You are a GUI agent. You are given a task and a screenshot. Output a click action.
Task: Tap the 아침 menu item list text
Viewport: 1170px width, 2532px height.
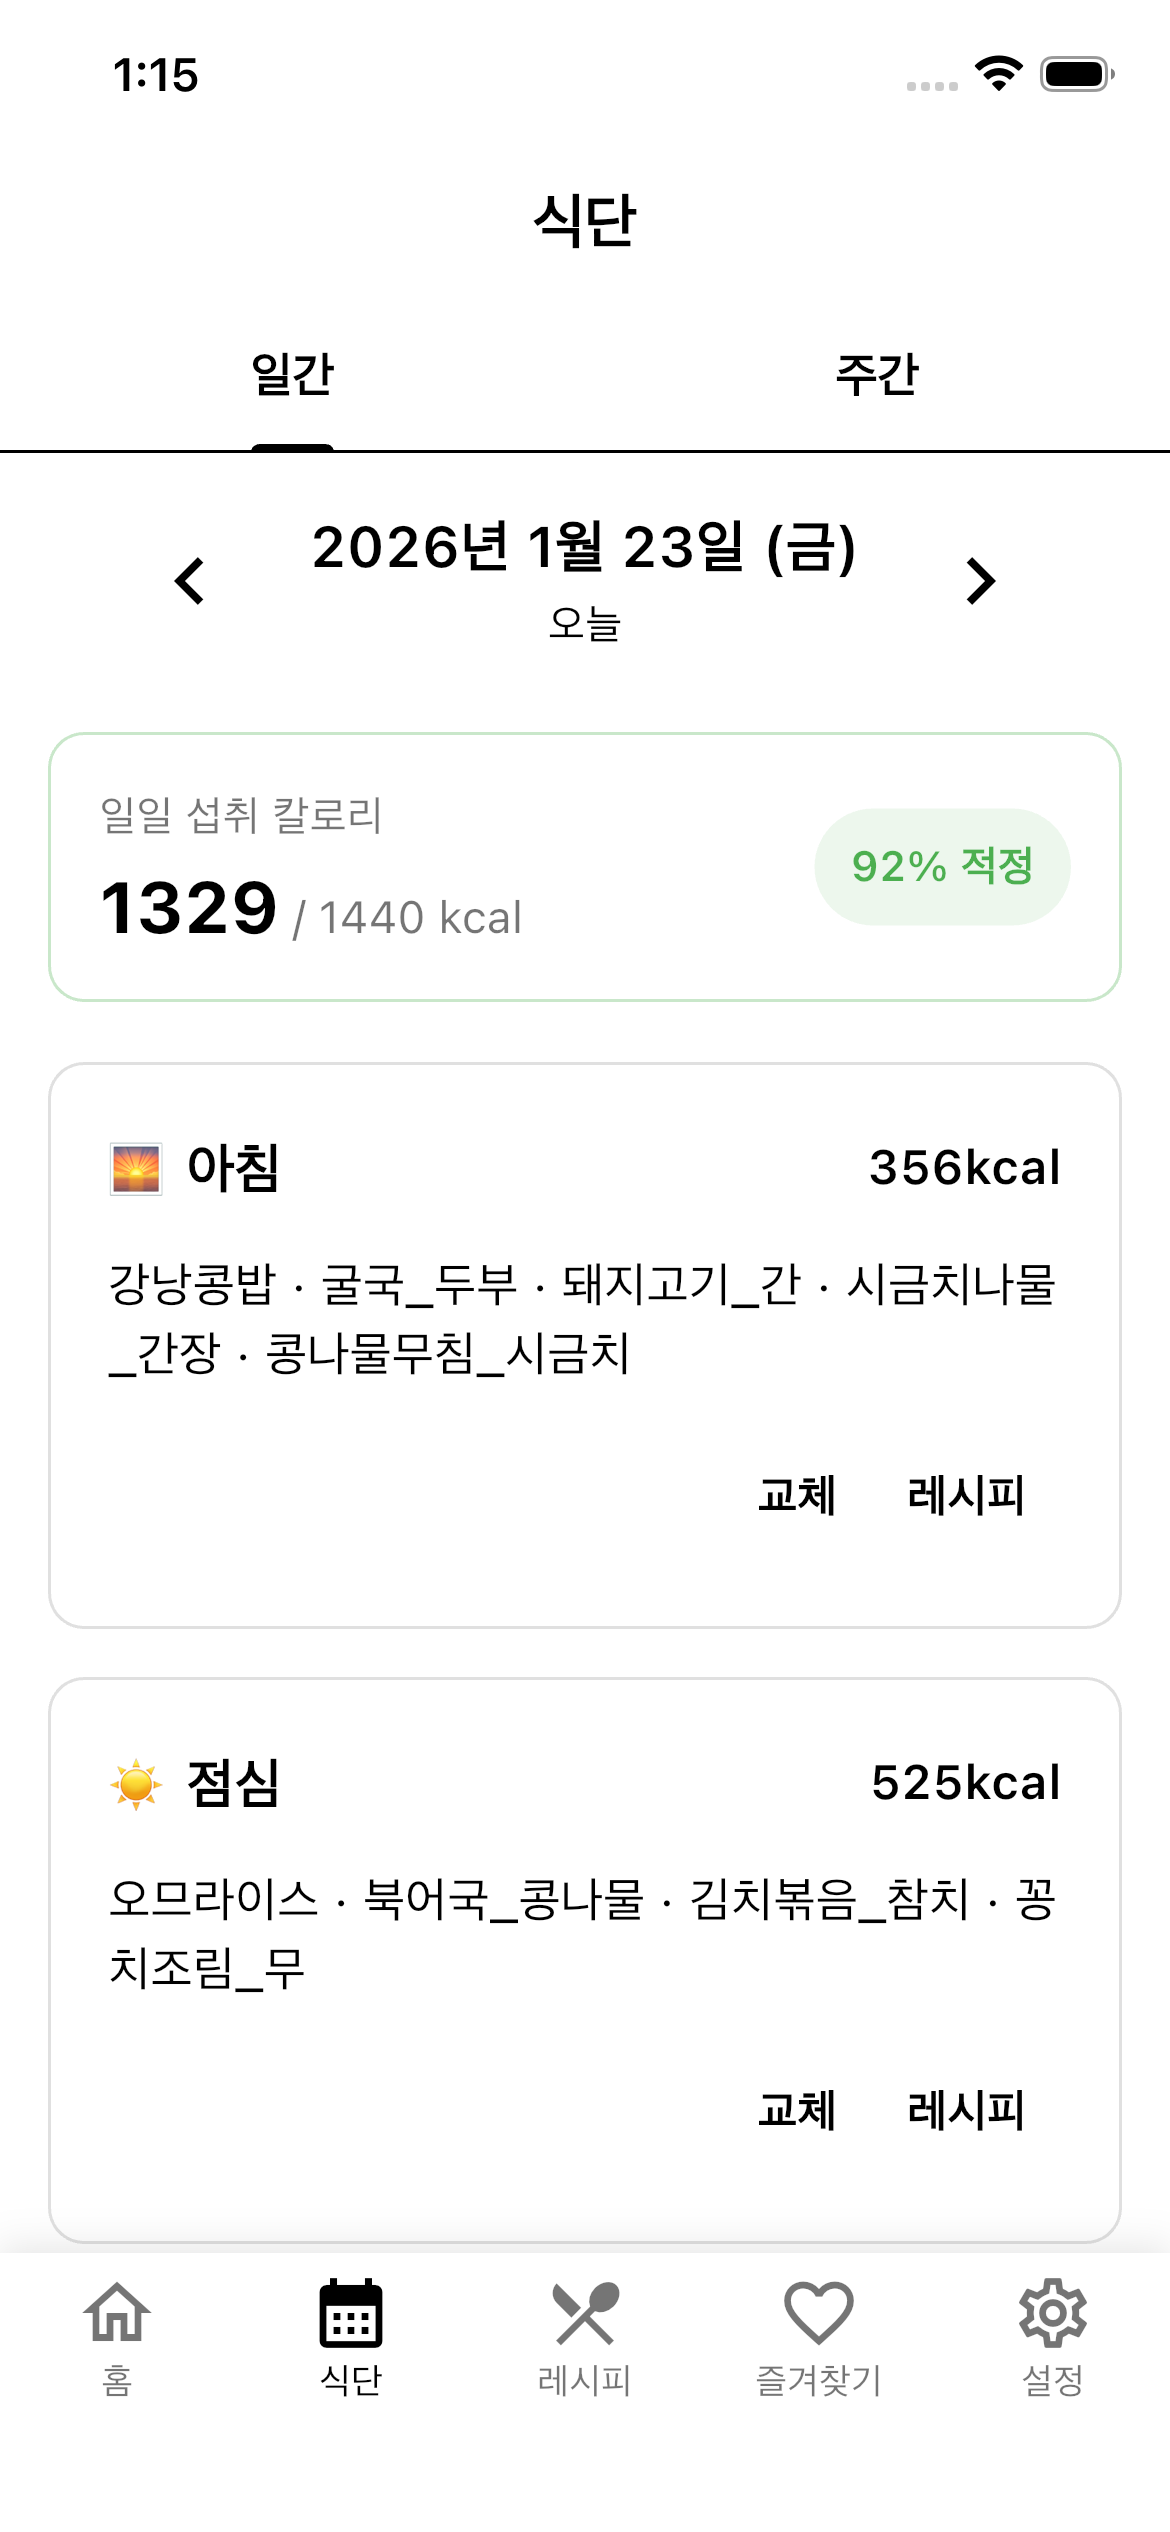coord(582,1319)
